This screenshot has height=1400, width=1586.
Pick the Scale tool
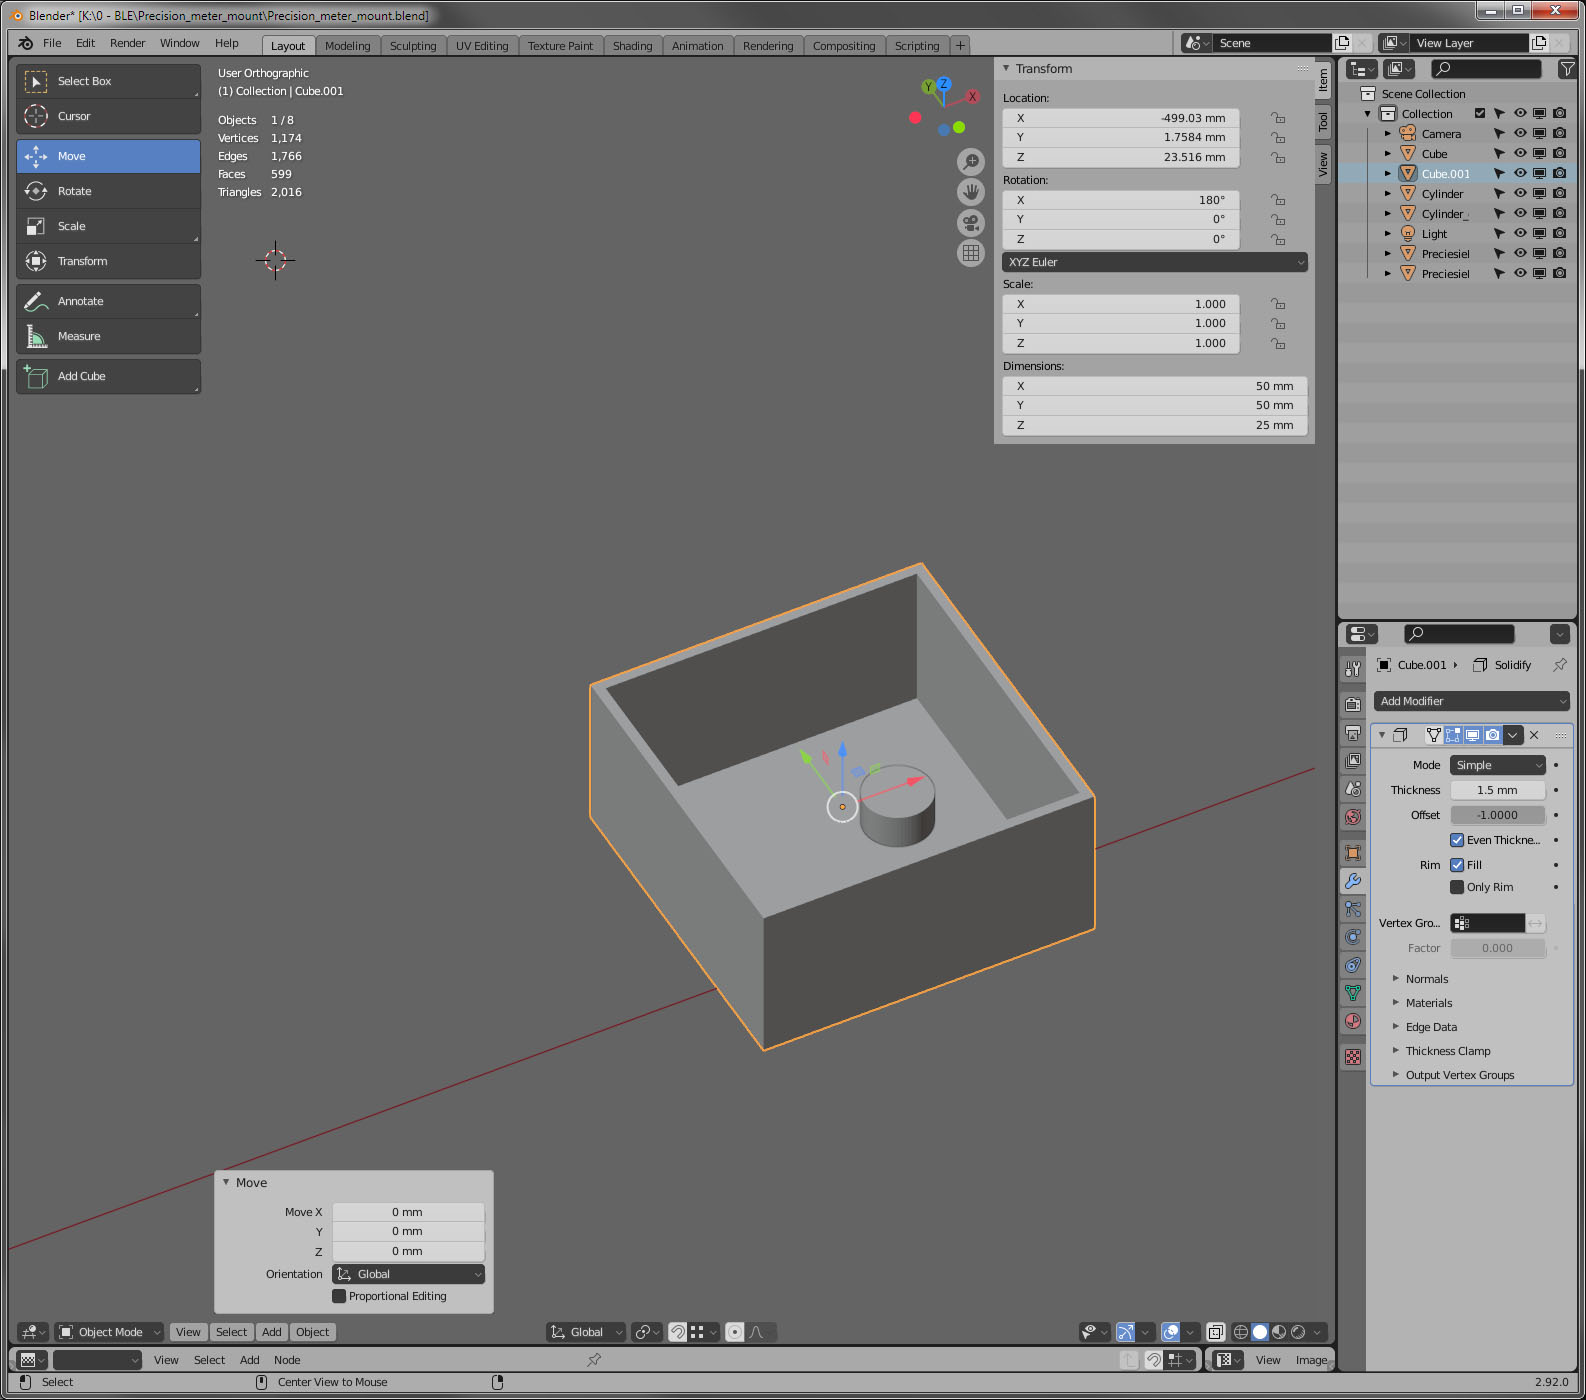108,226
